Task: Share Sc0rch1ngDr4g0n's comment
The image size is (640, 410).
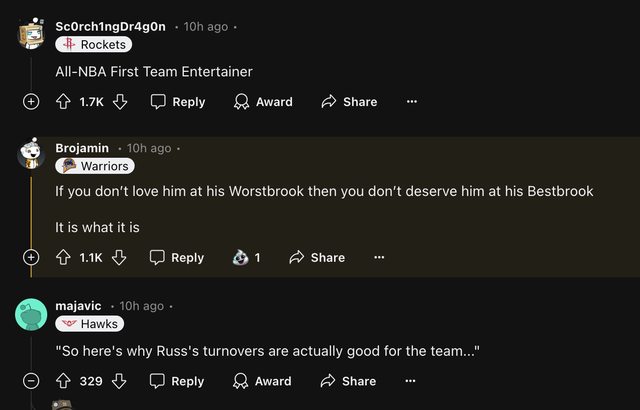Action: [x=349, y=101]
